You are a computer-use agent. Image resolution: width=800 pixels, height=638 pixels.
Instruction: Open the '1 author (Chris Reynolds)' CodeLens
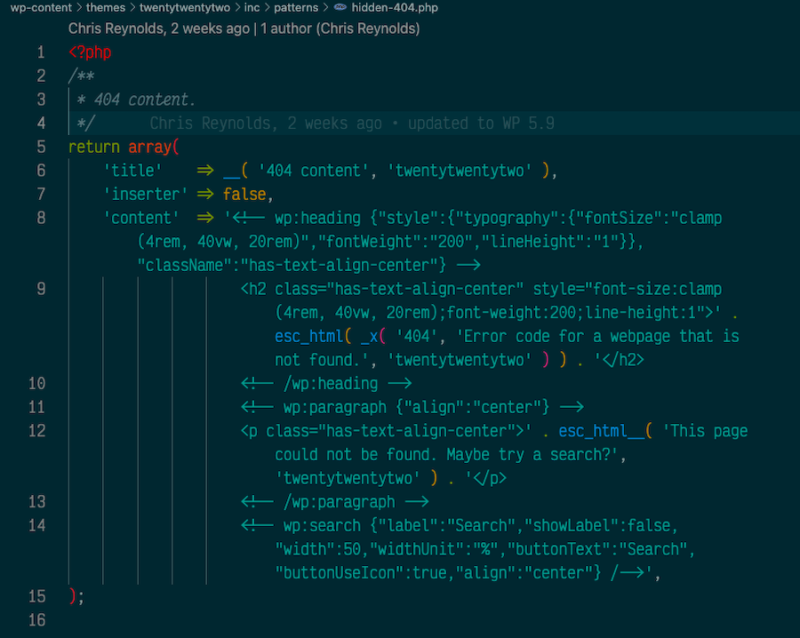340,29
